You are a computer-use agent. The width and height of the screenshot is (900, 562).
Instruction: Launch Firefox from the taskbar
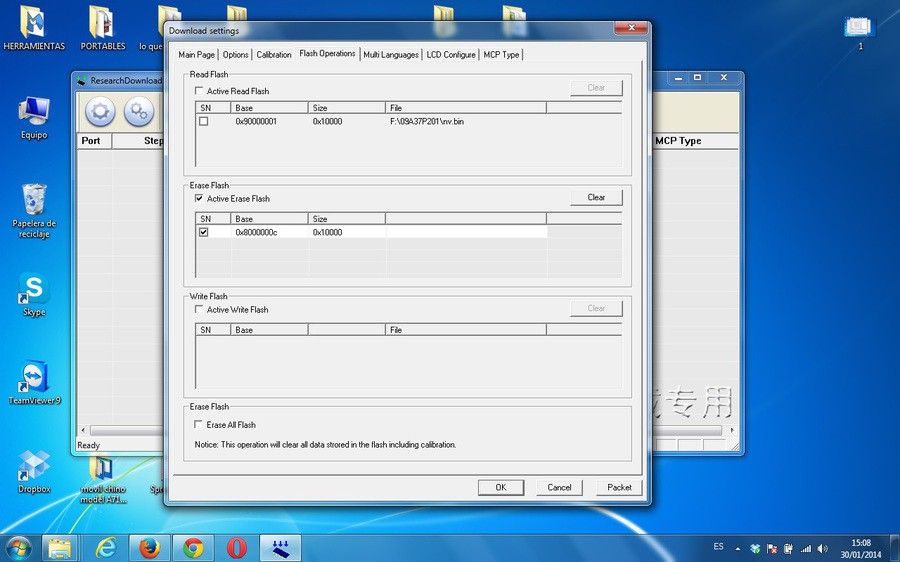[149, 548]
